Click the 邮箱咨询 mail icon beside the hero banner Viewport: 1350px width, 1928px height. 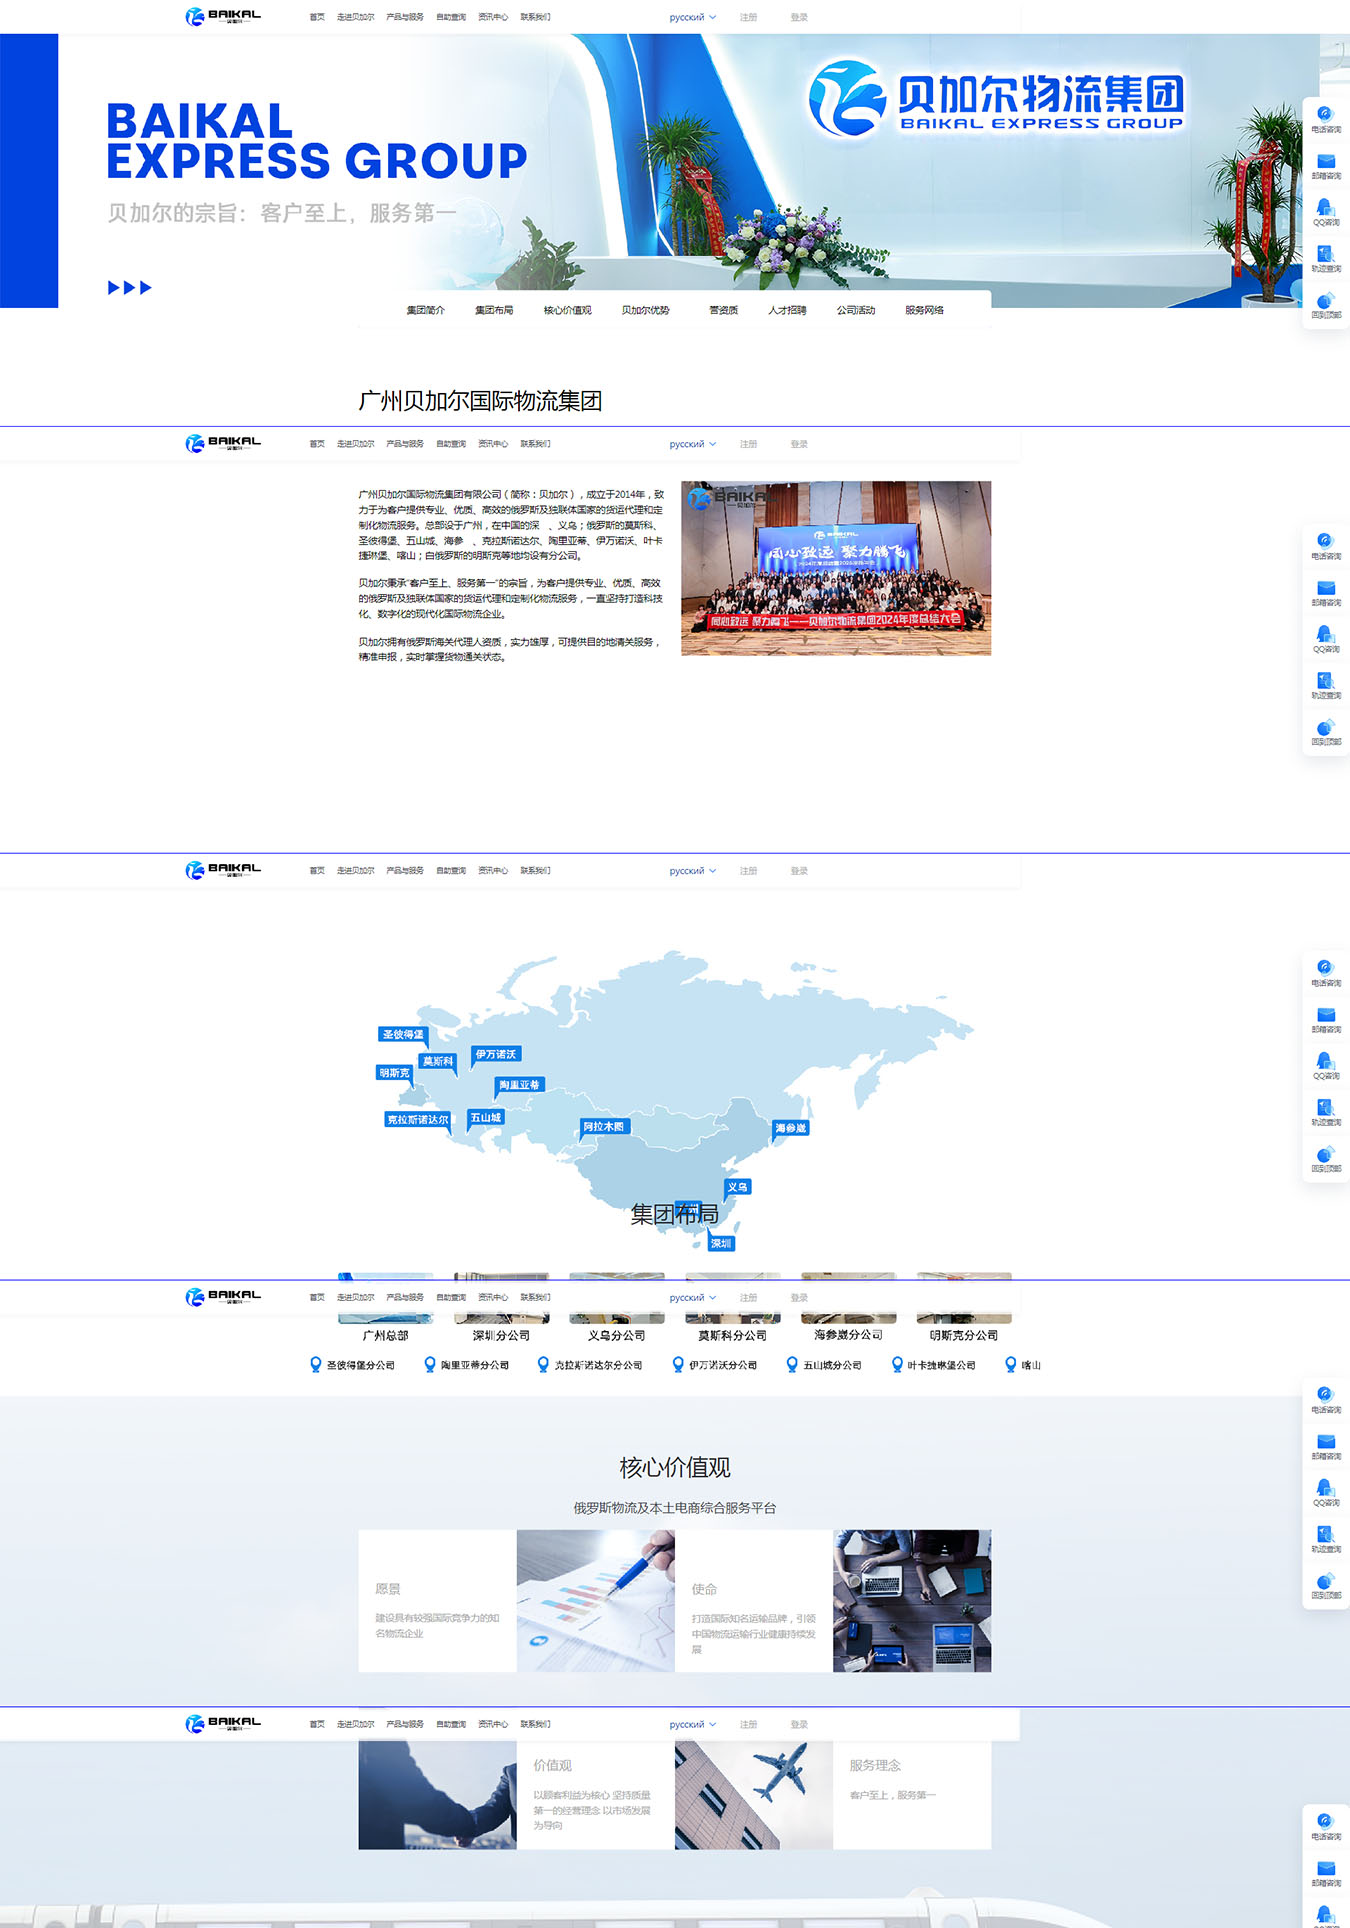(x=1325, y=162)
